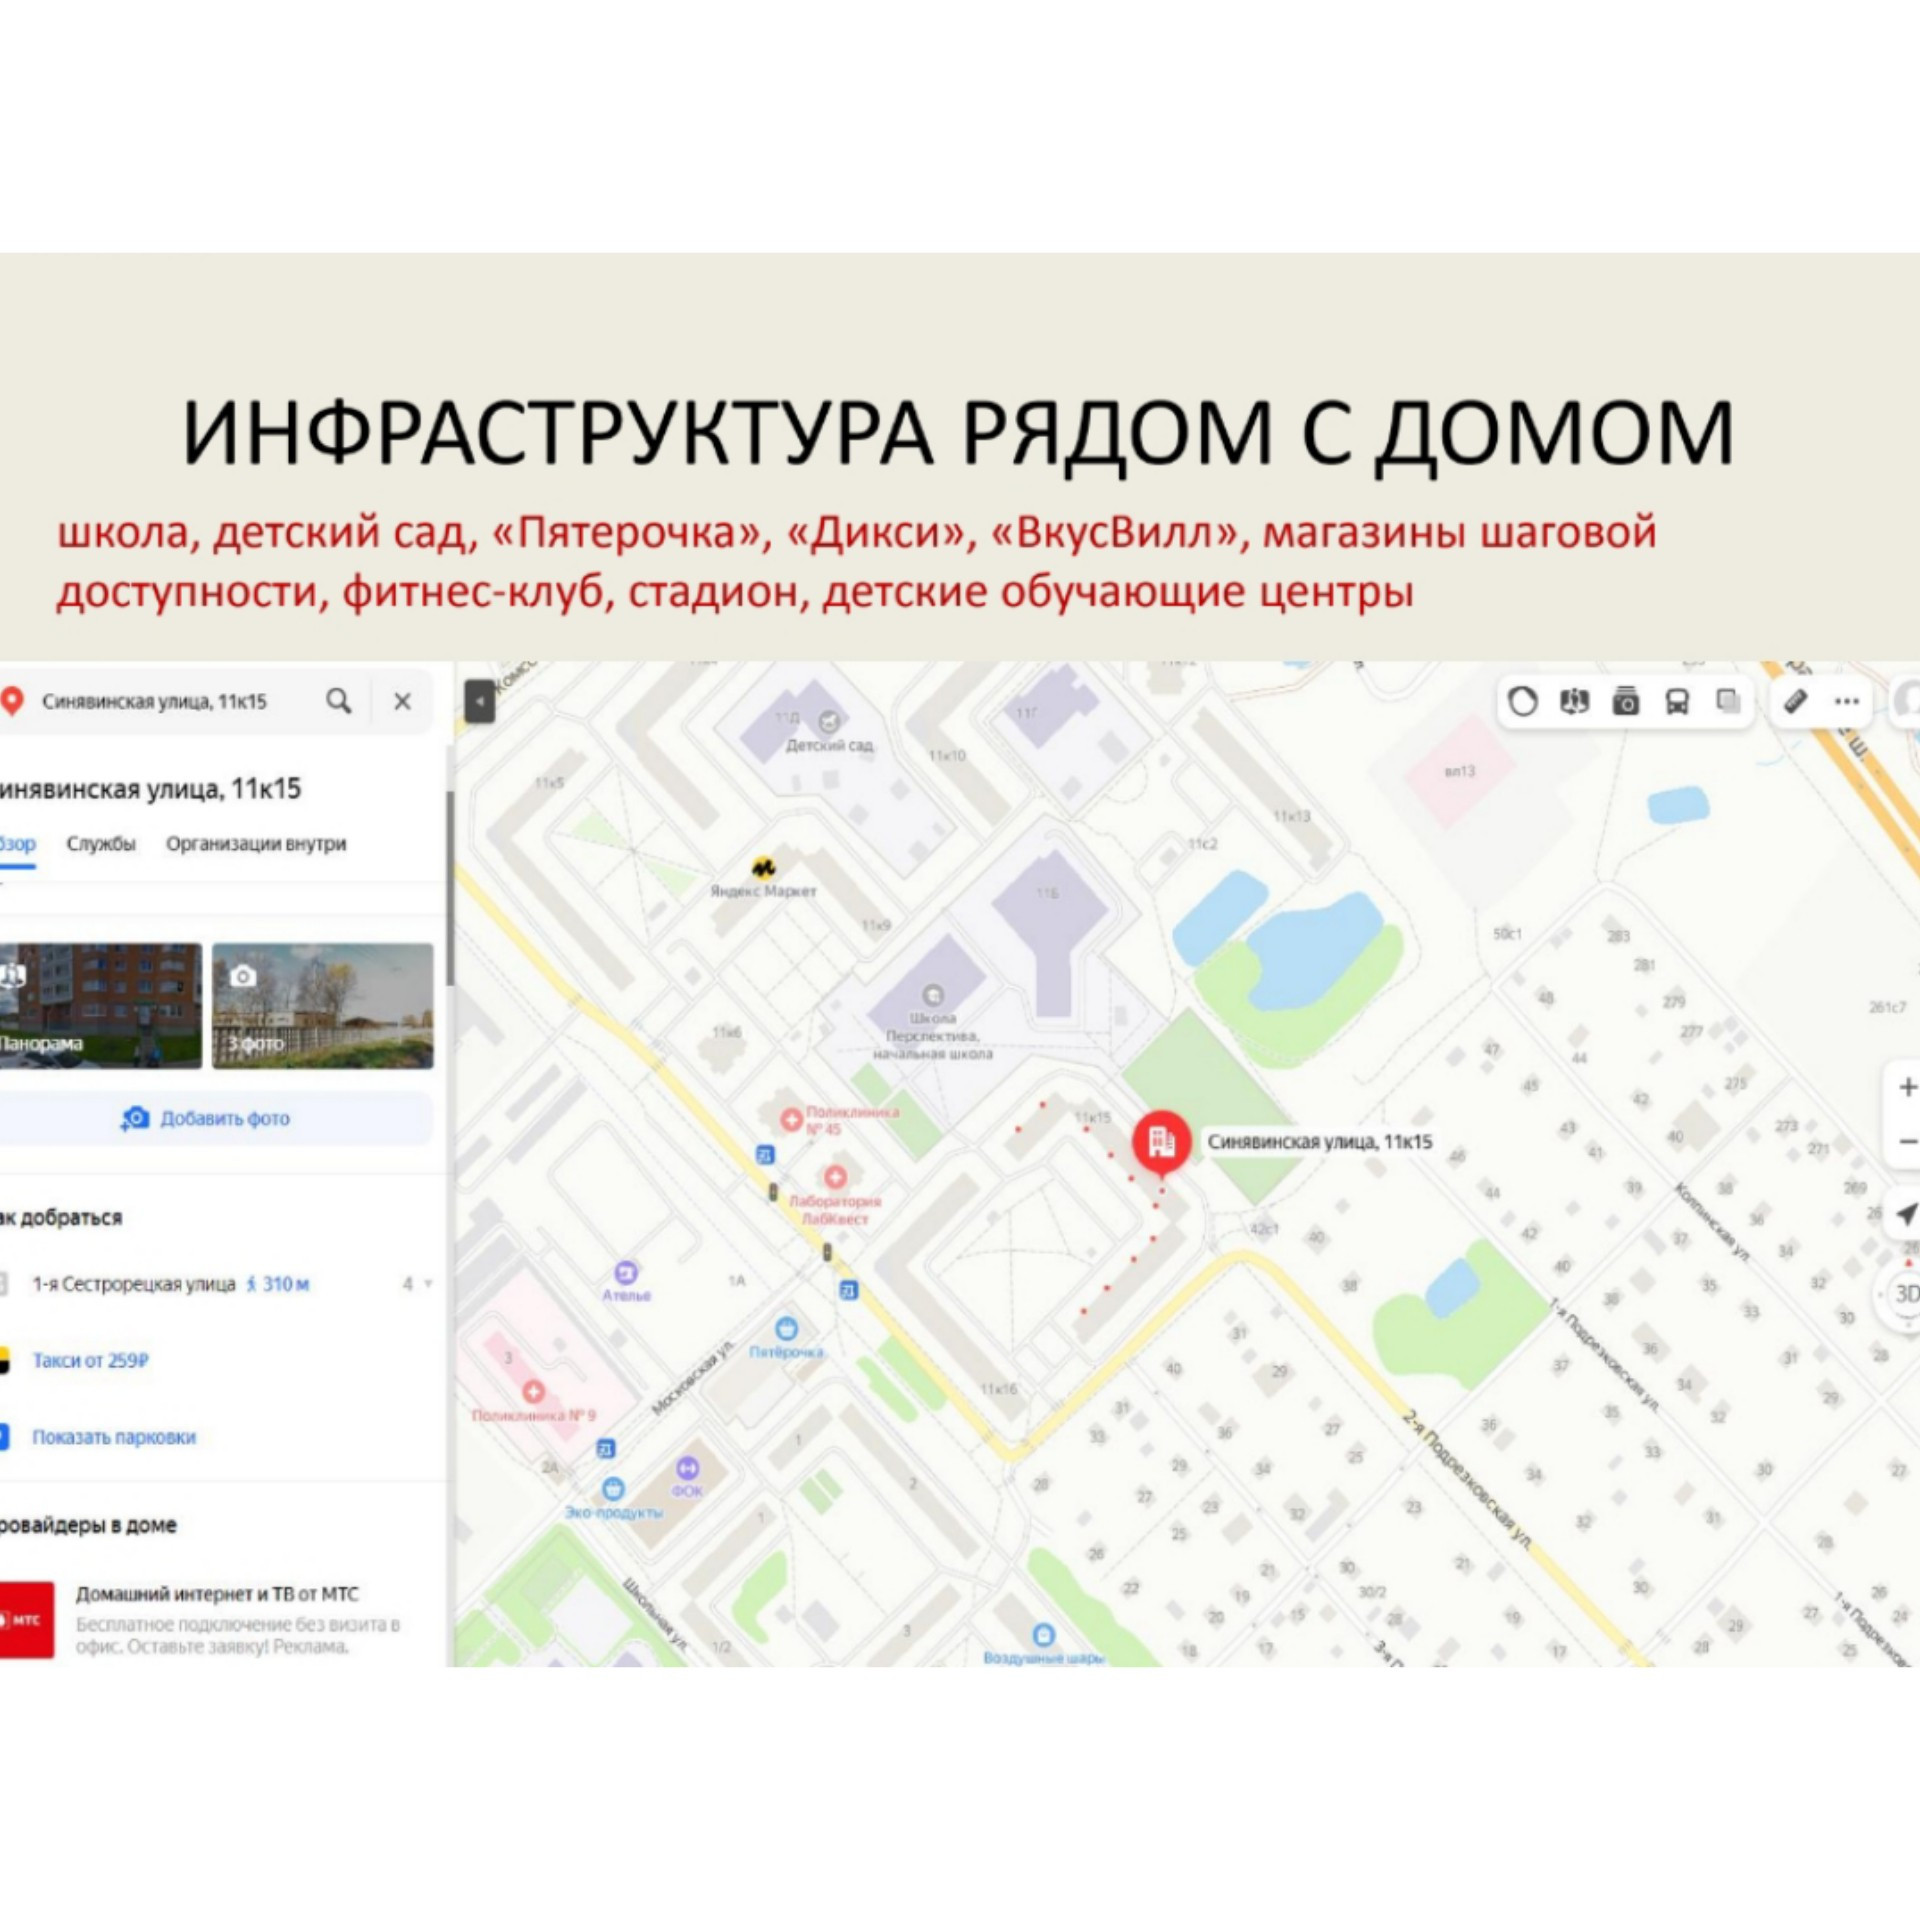Toggle traffic layer icon

[x=1523, y=702]
